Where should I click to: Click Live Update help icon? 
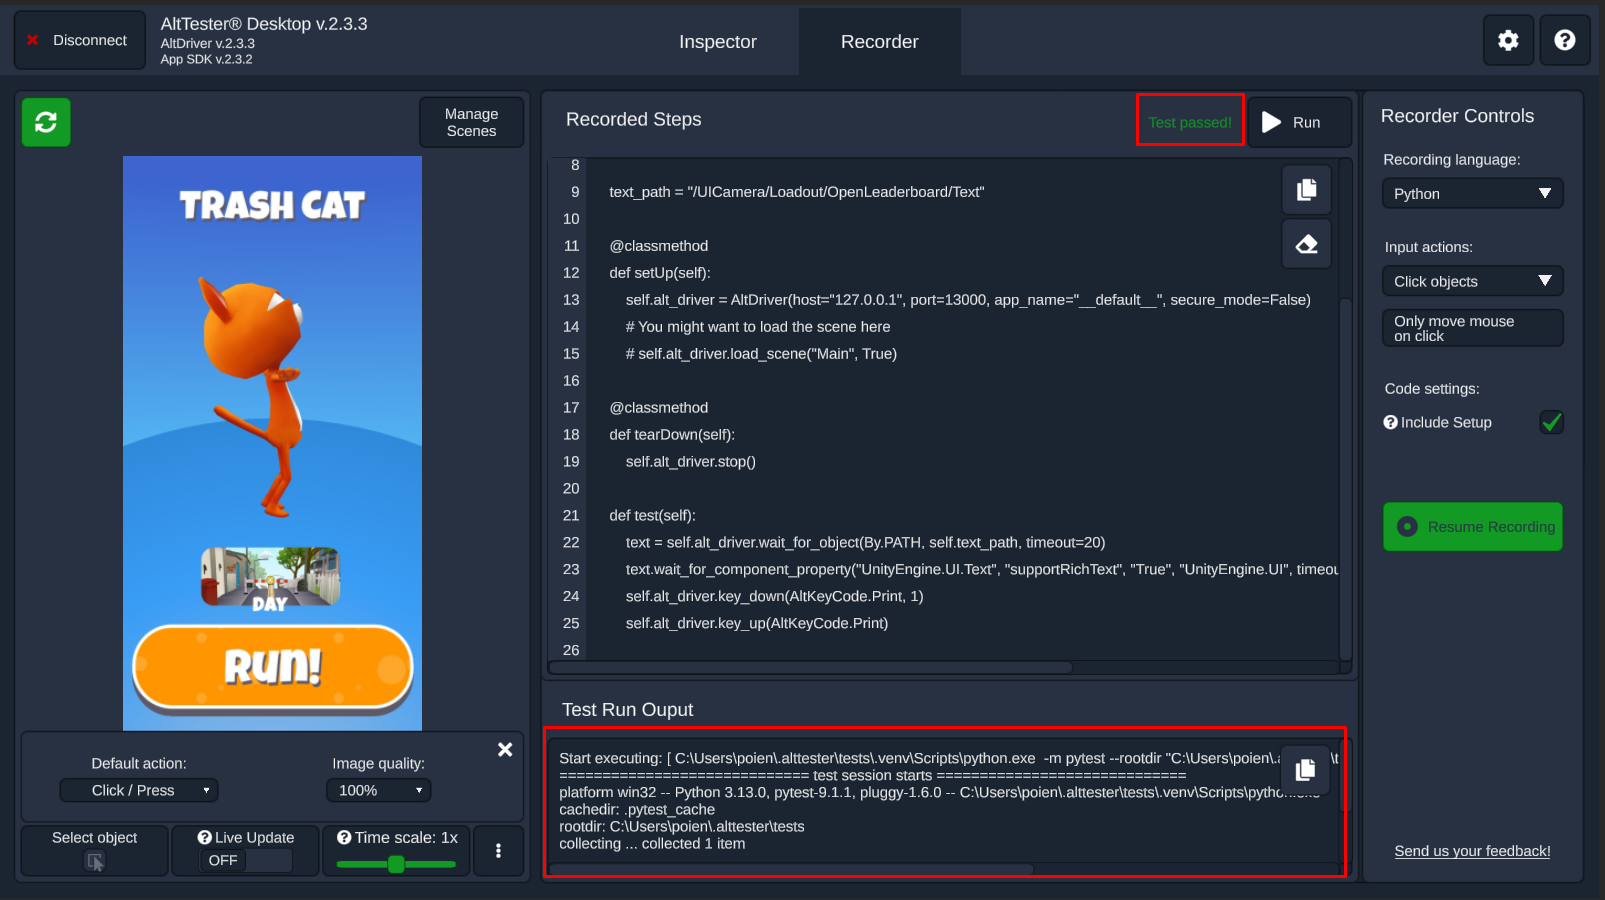coord(204,837)
